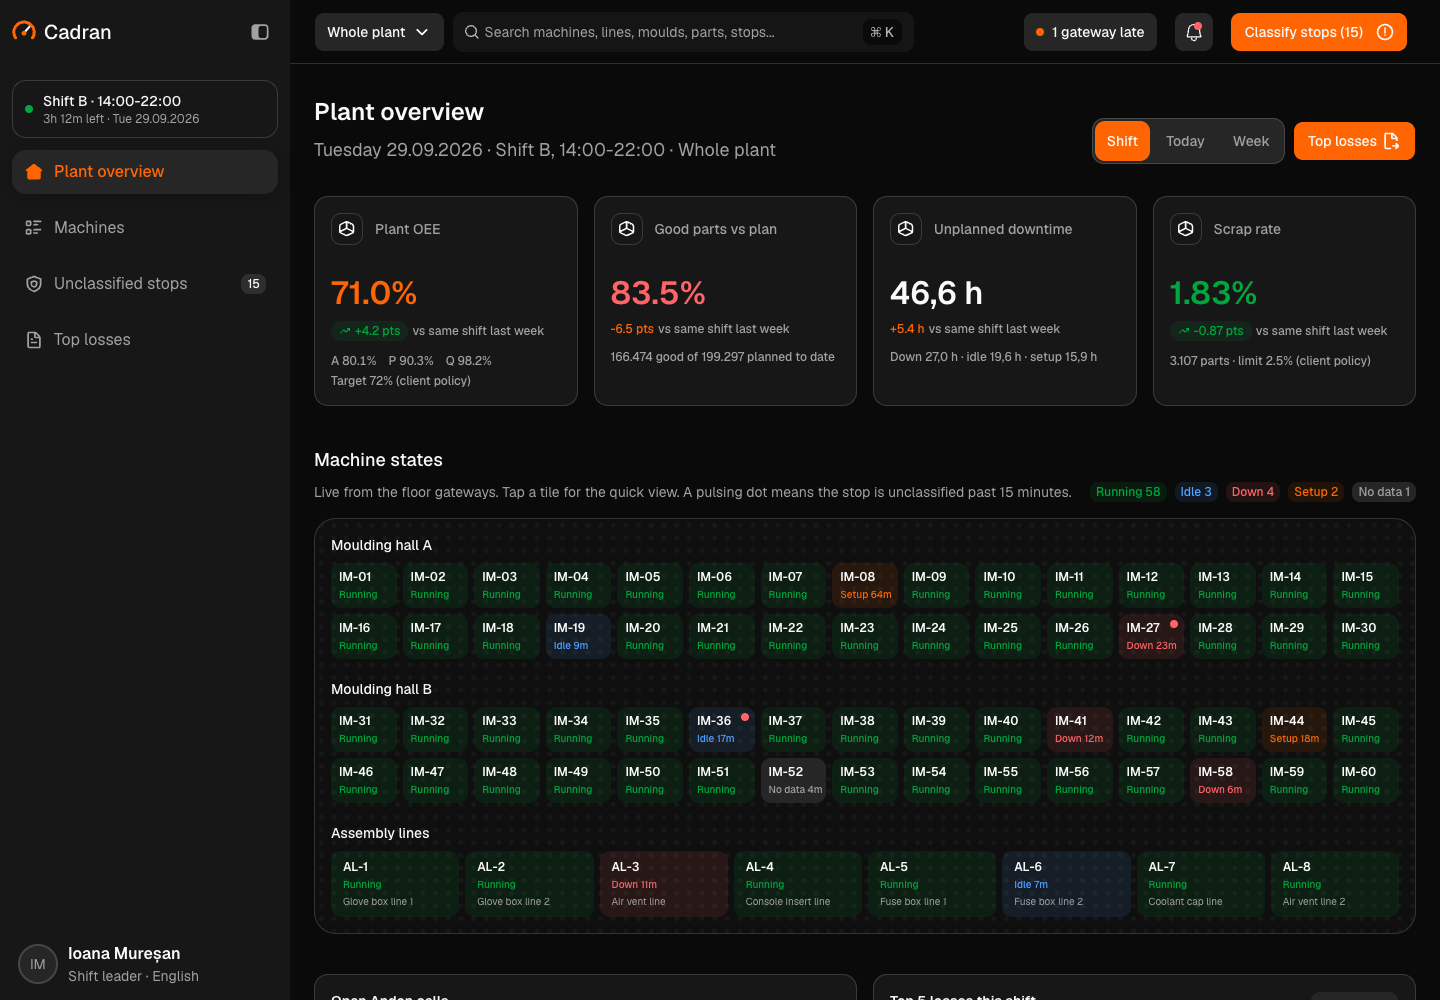
Task: Click the search magnifier icon
Action: (472, 32)
